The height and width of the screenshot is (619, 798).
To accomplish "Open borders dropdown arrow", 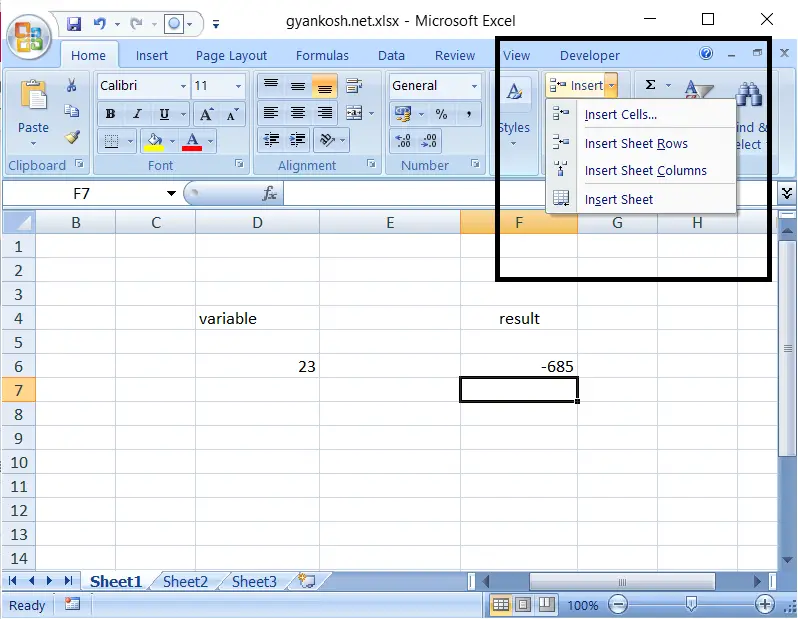I will [x=130, y=141].
